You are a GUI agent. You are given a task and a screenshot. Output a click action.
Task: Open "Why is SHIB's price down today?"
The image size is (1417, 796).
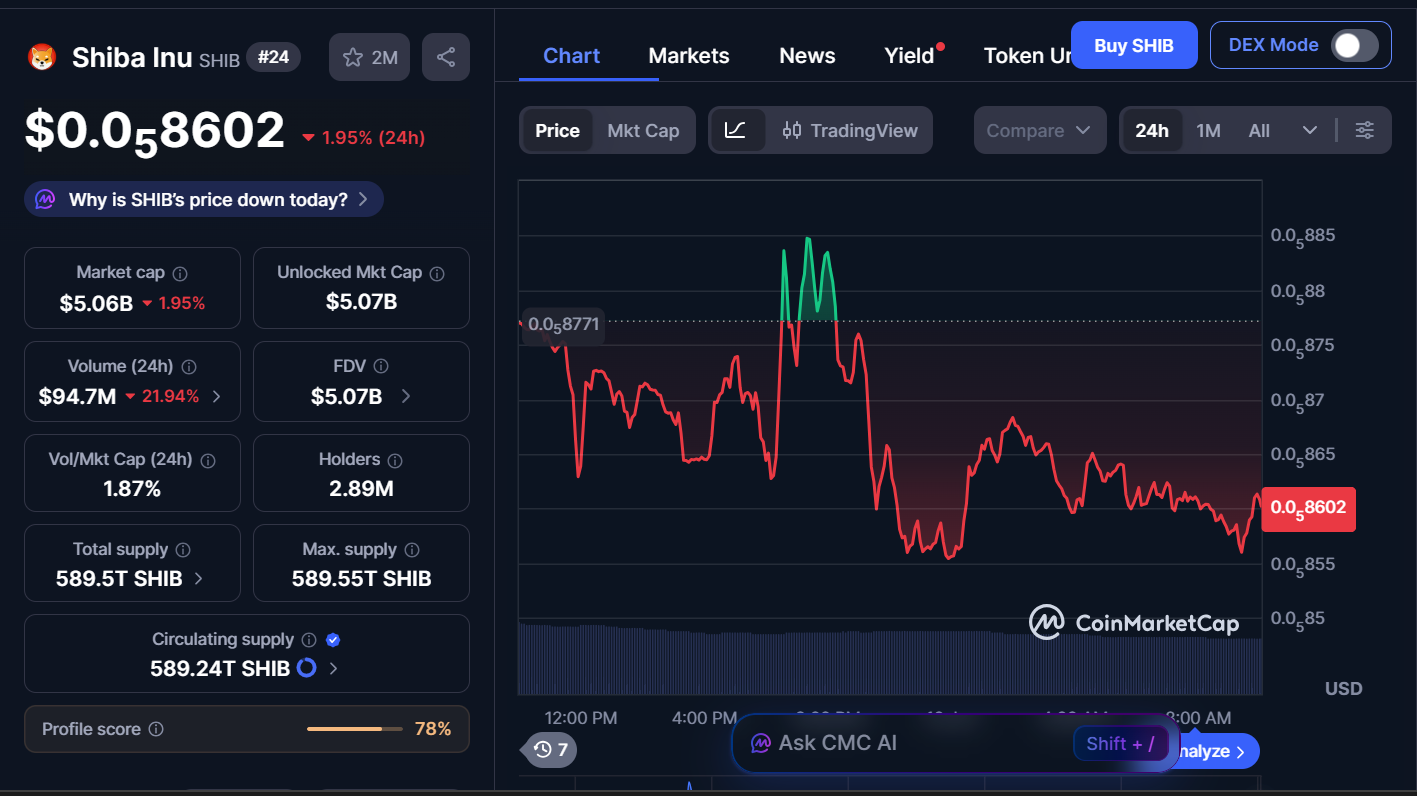[x=204, y=199]
